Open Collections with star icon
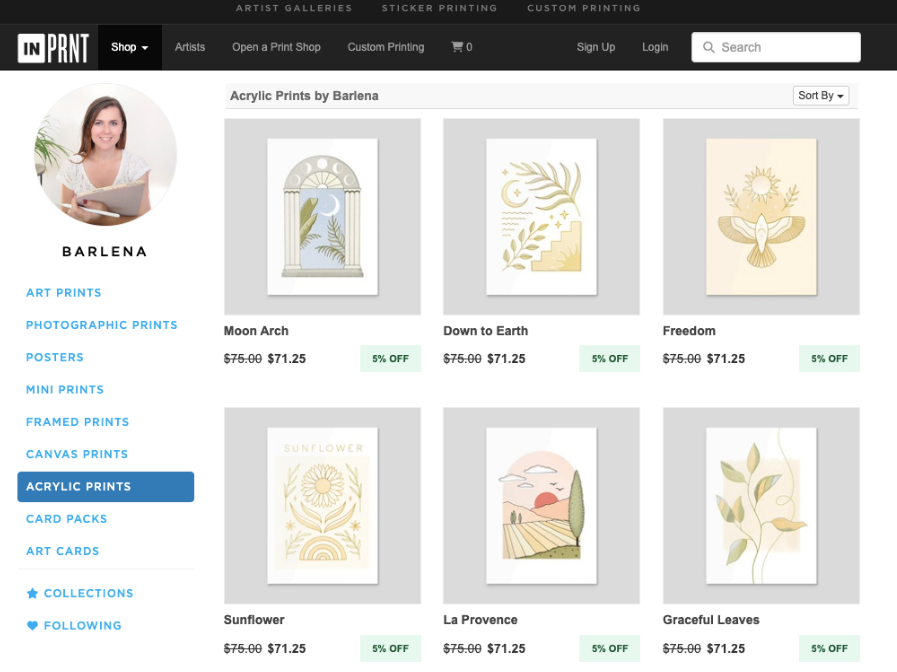Image resolution: width=897 pixels, height=672 pixels. click(x=80, y=593)
